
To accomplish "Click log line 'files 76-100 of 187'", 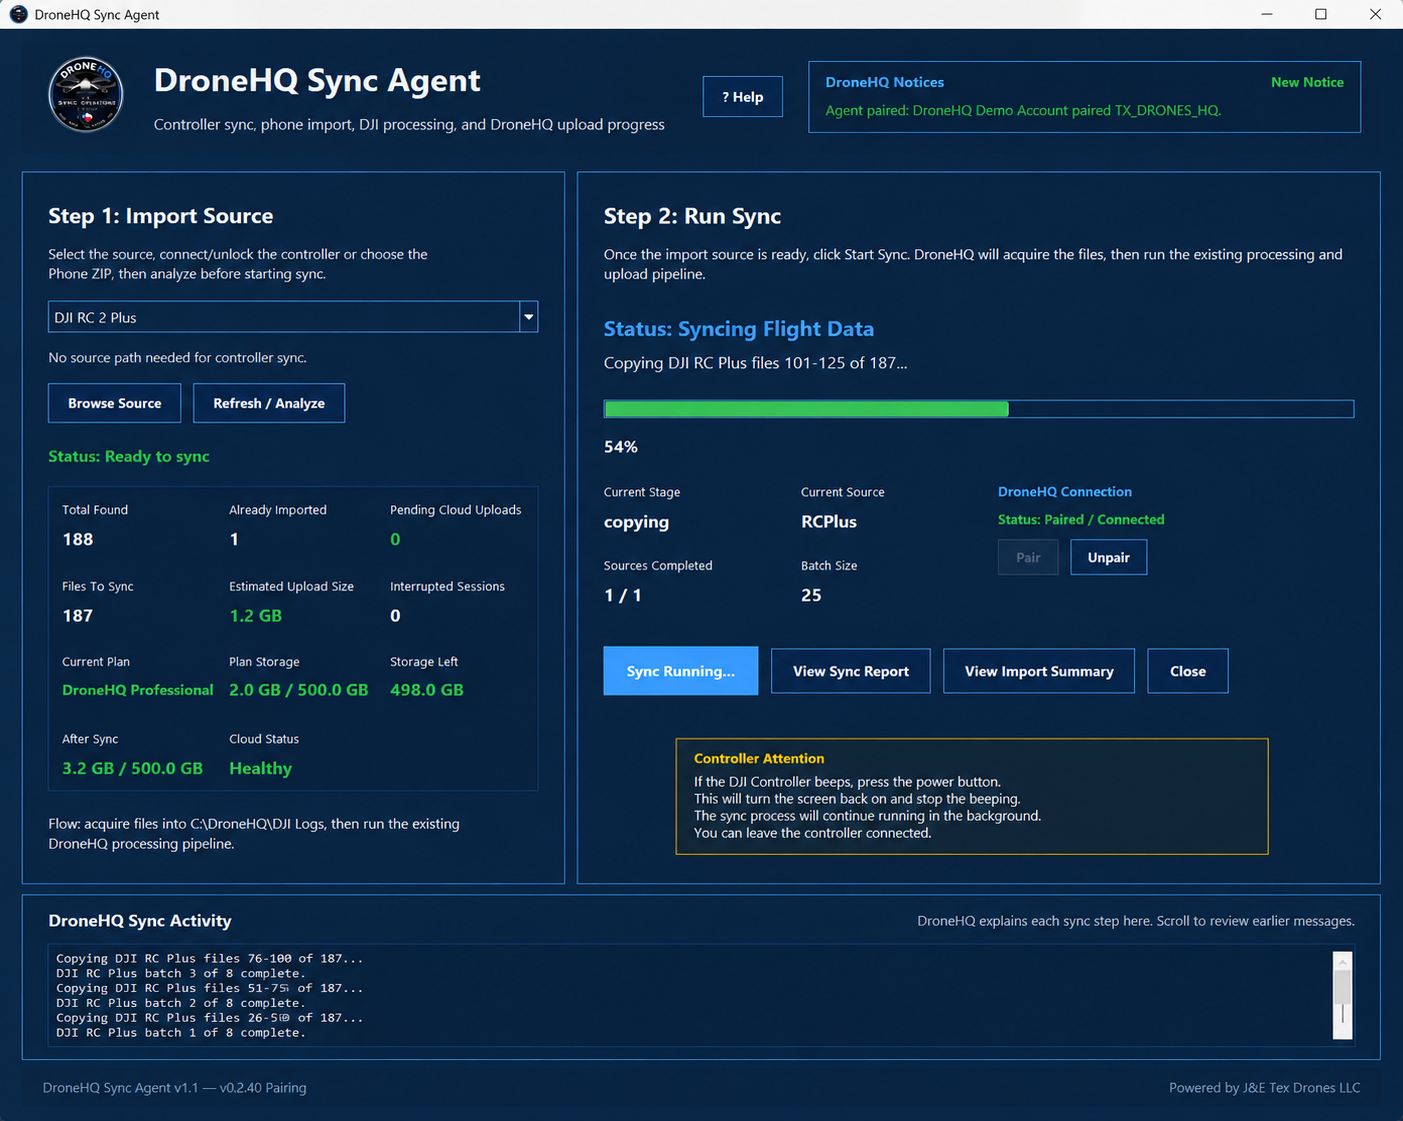I will [210, 958].
